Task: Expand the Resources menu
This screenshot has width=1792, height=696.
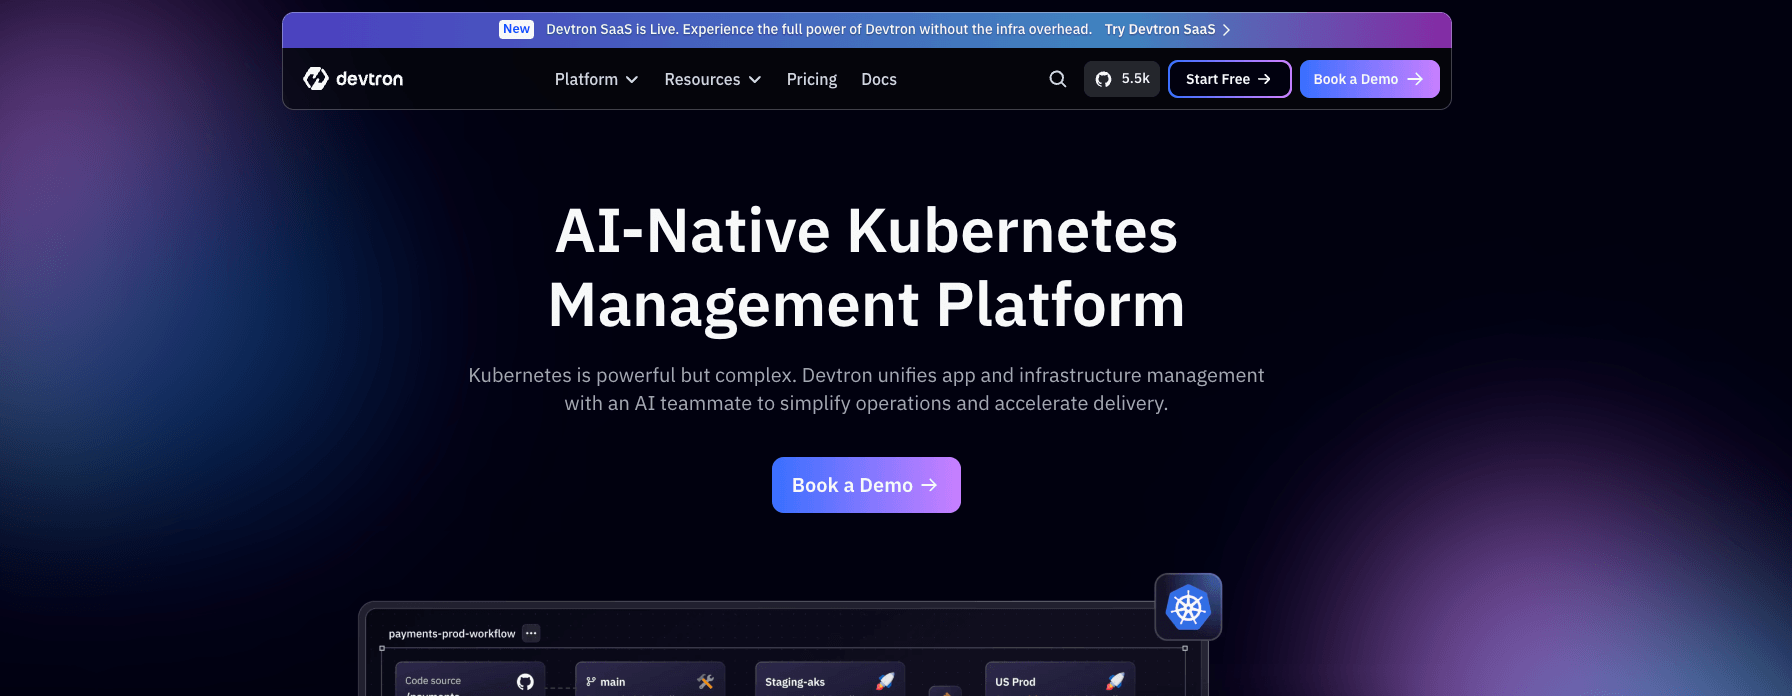Action: click(713, 79)
